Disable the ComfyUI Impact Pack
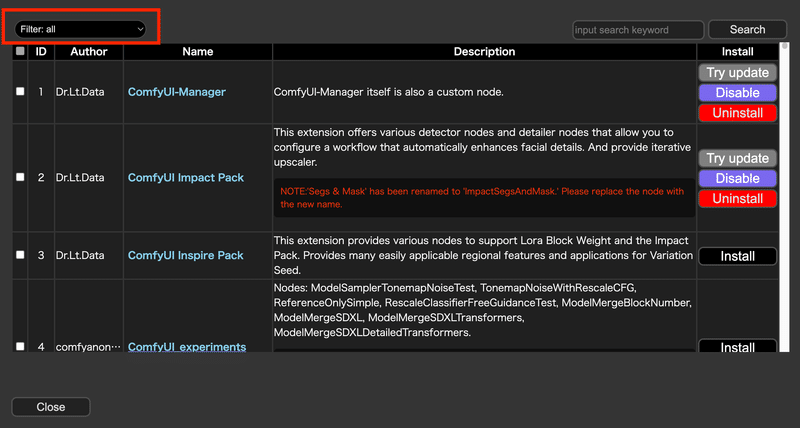This screenshot has height=428, width=800. pyautogui.click(x=737, y=178)
